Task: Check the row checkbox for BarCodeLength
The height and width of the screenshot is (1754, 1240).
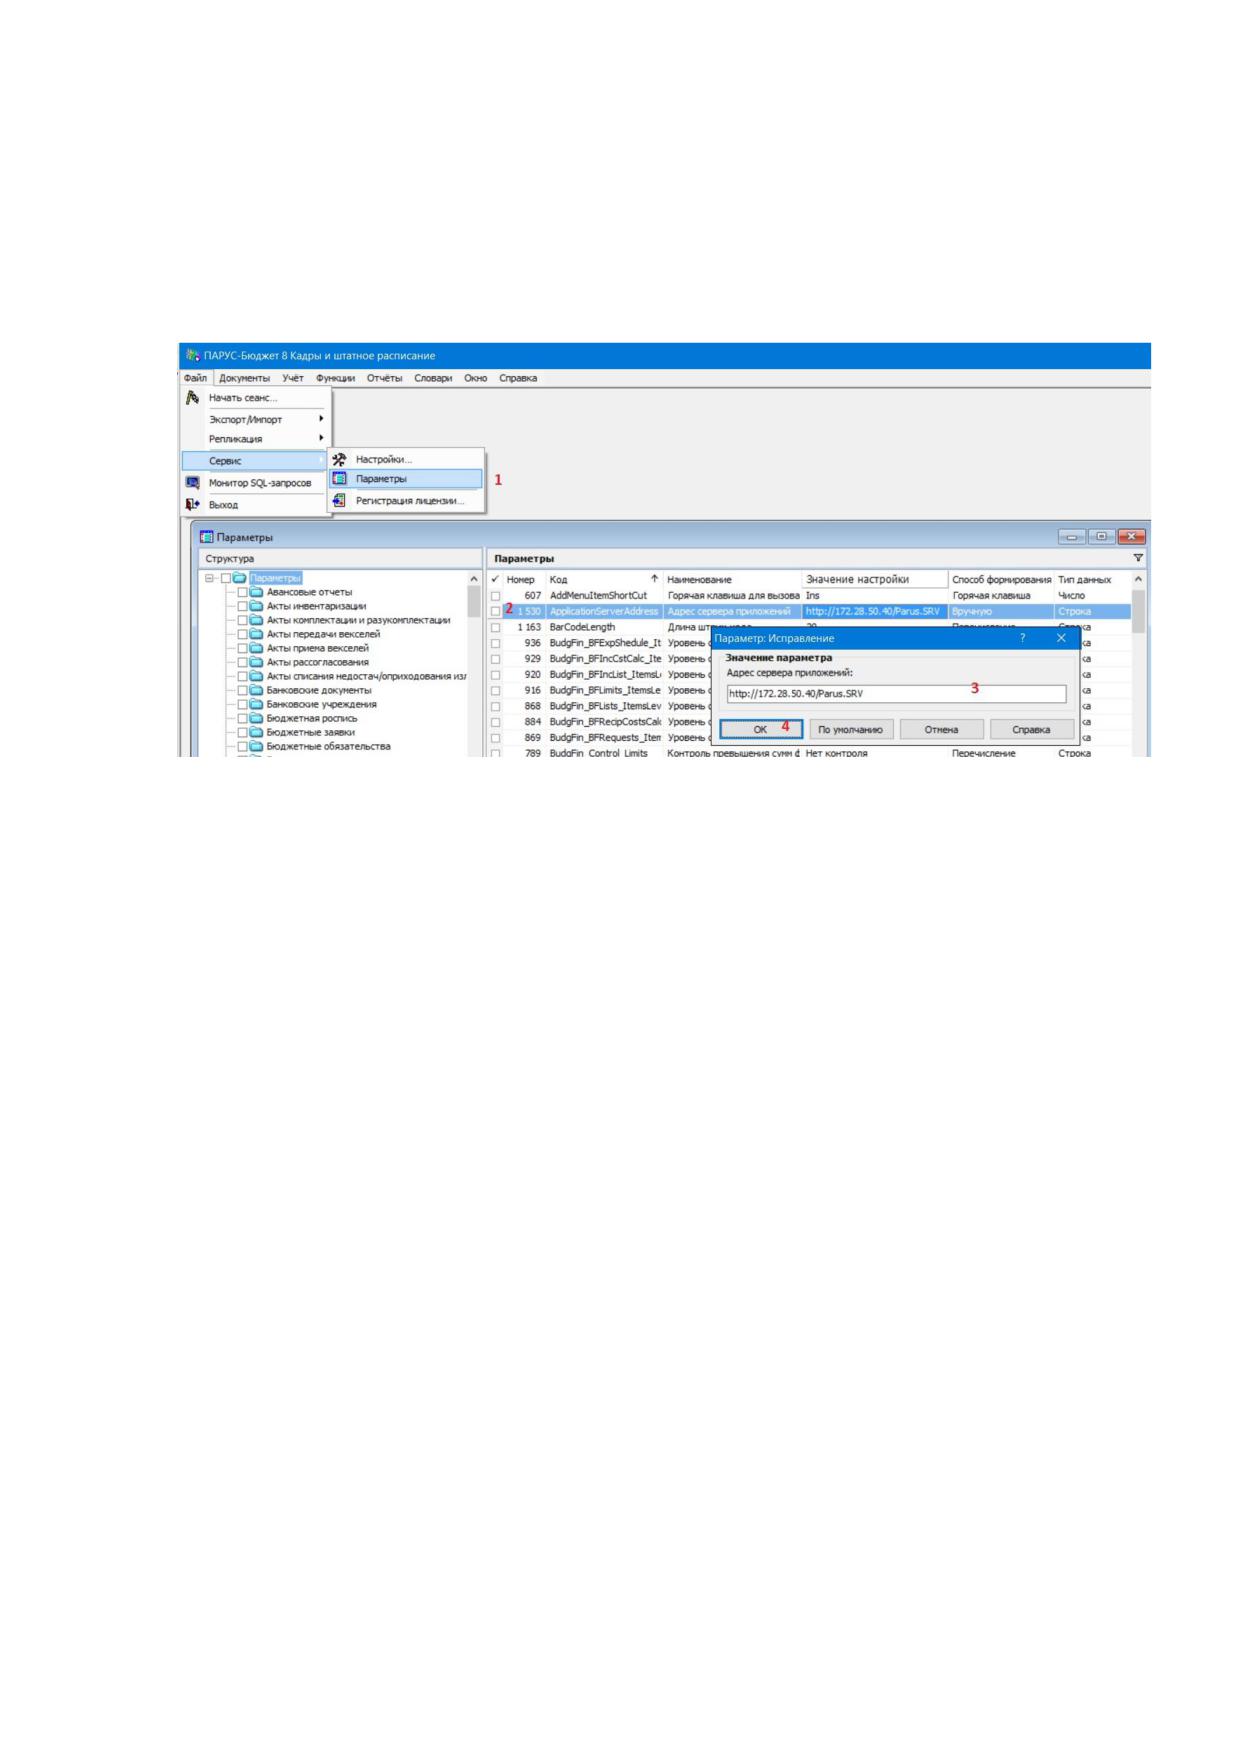Action: click(x=495, y=628)
